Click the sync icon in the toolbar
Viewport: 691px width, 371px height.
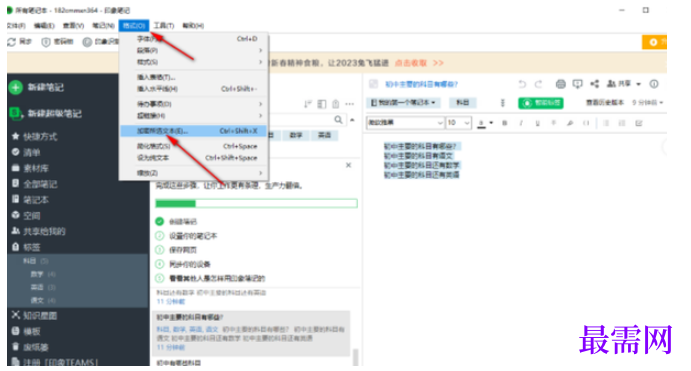pos(11,42)
